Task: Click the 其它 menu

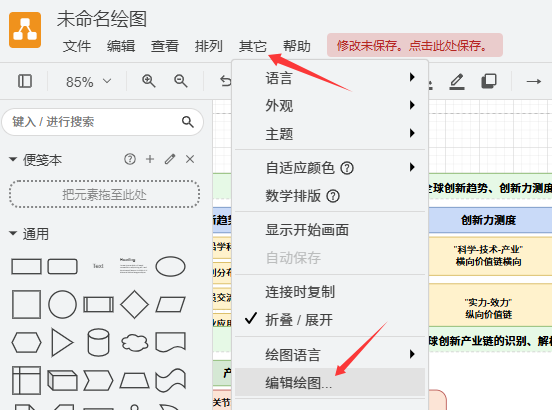Action: coord(253,46)
